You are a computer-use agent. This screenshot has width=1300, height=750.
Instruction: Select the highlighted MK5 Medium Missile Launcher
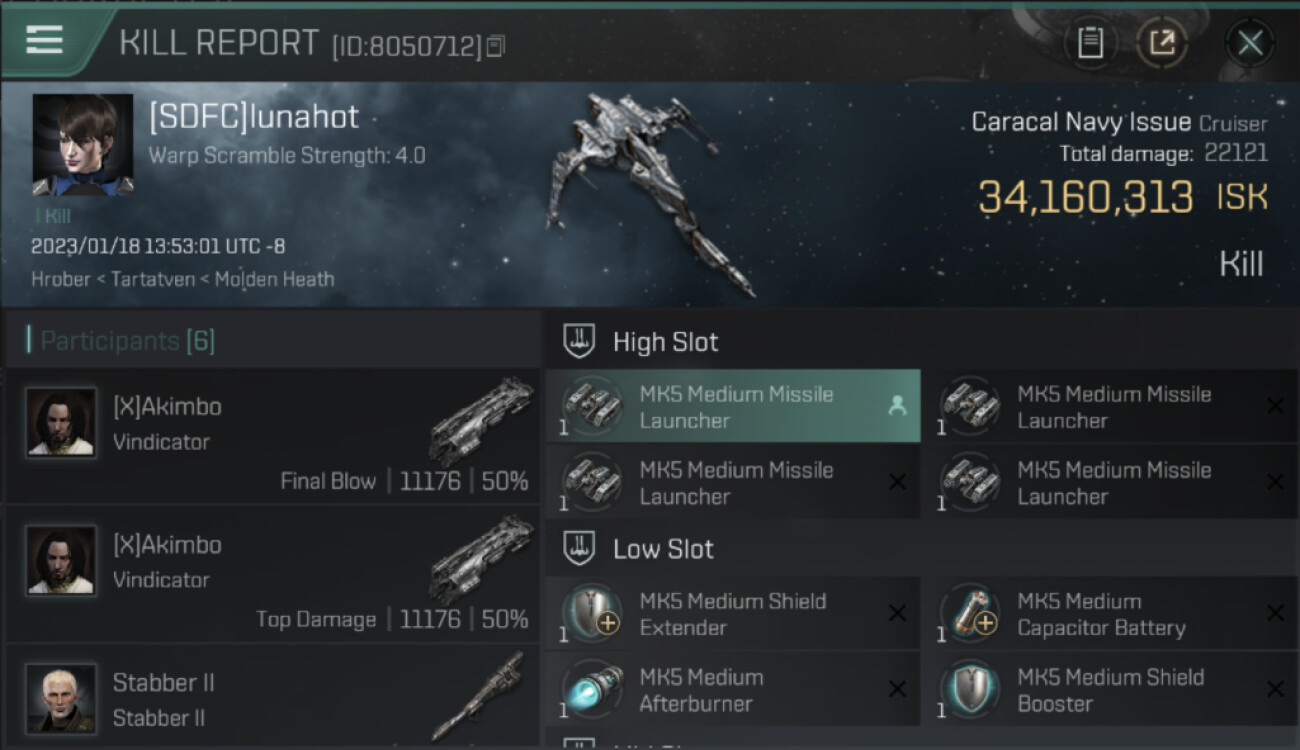[x=733, y=407]
